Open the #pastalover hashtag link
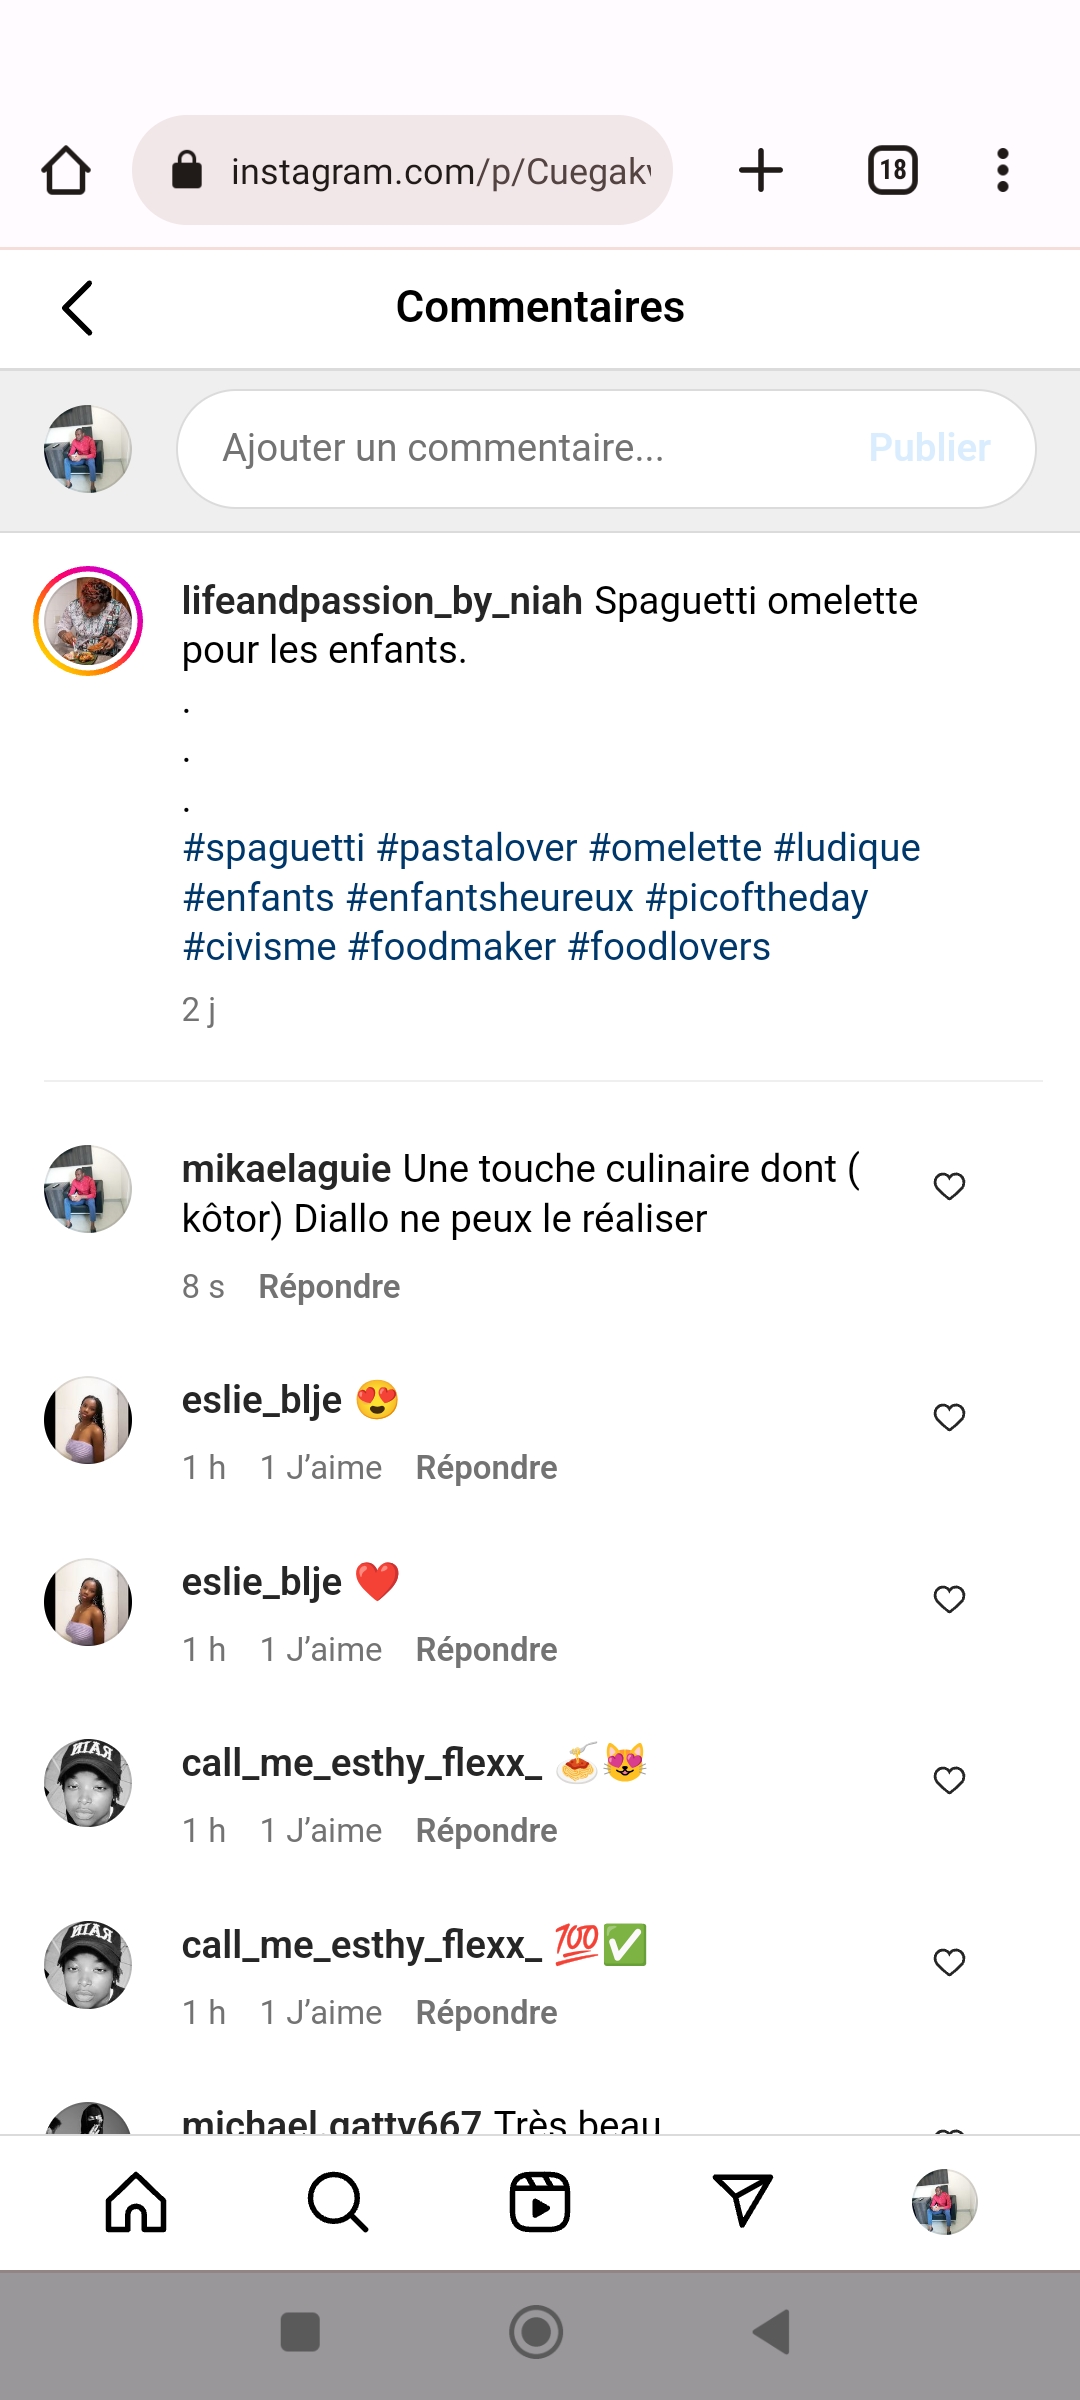The width and height of the screenshot is (1080, 2400). [x=477, y=848]
